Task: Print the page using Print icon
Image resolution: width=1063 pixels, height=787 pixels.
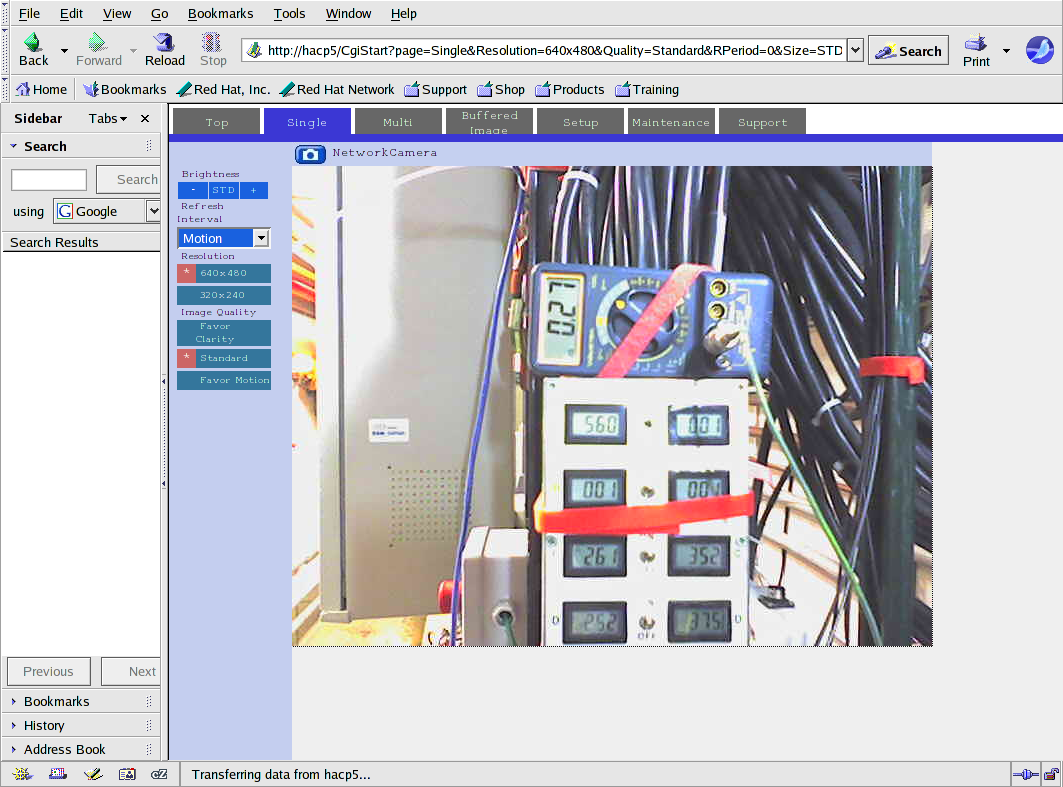Action: (x=976, y=43)
